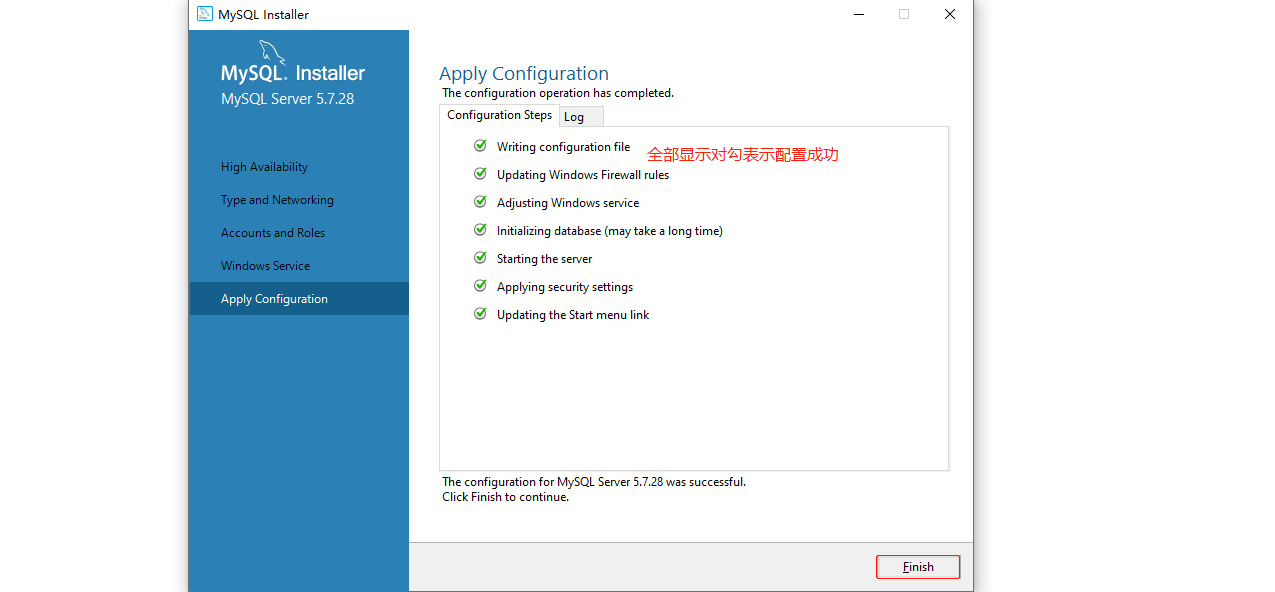This screenshot has width=1275, height=592.
Task: Click the MySQL Server 5.7.28 sidebar label
Action: (x=287, y=99)
